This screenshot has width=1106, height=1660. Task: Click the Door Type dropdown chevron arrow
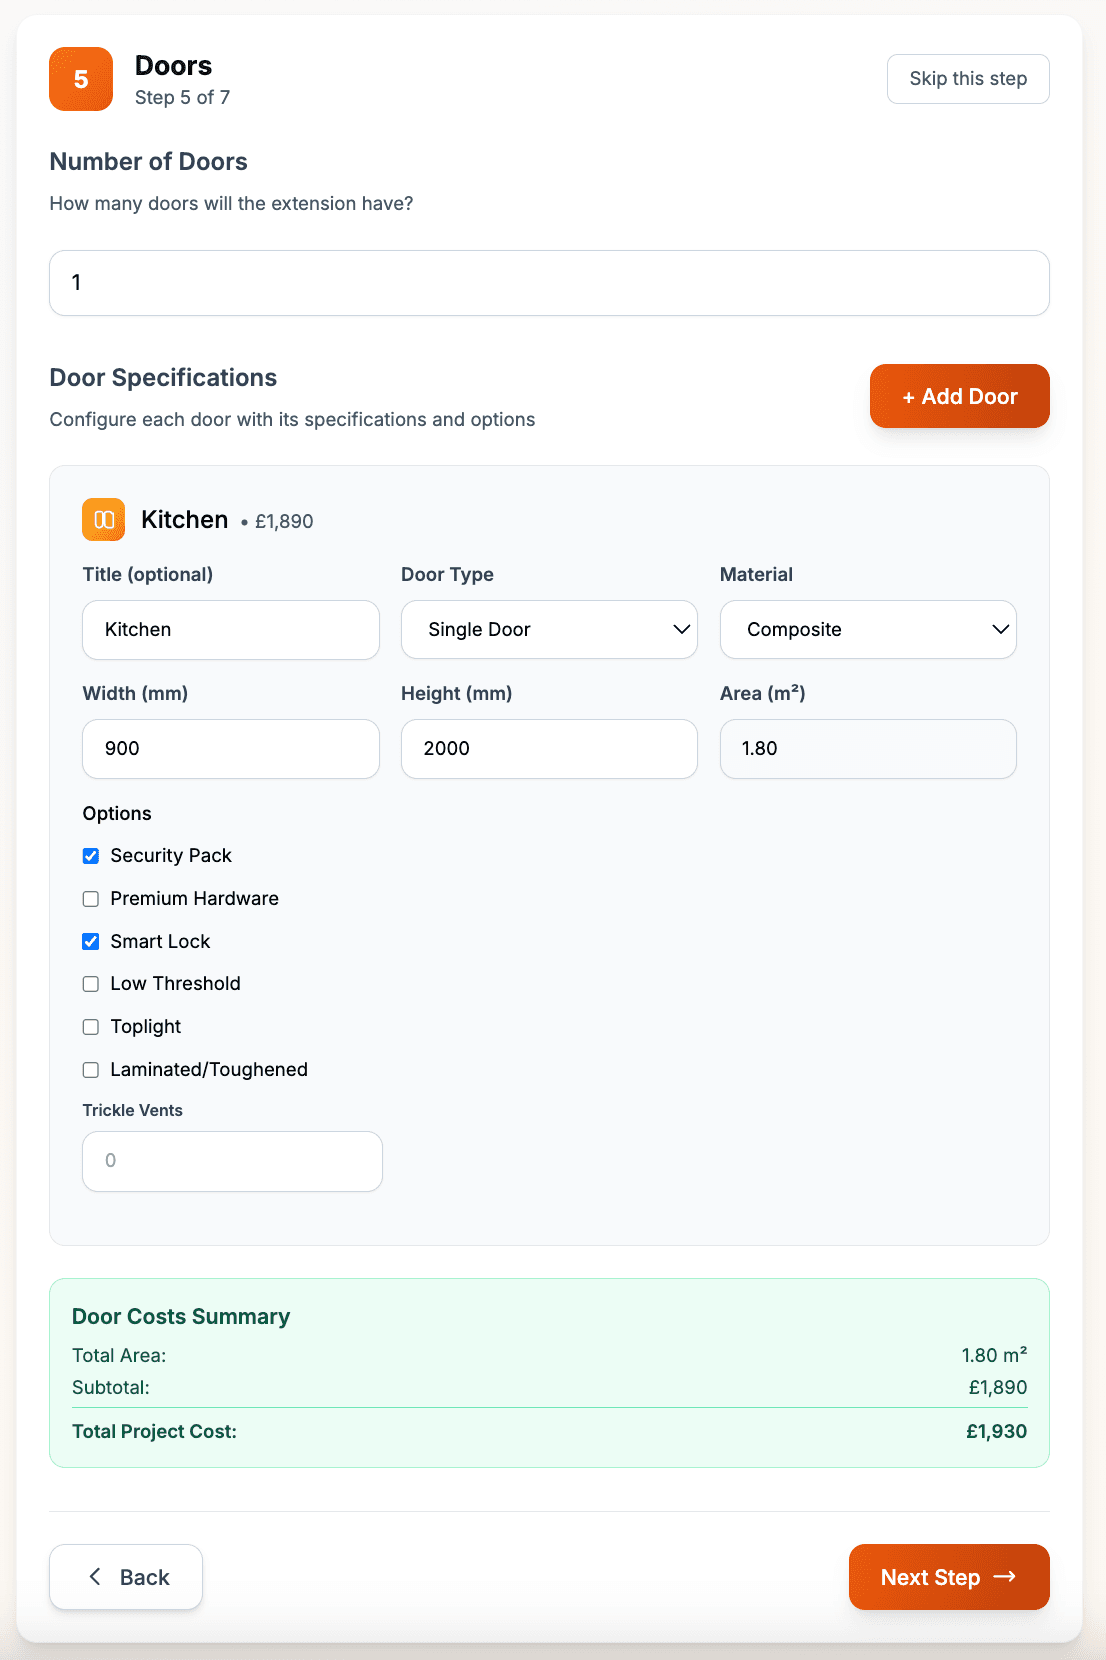681,630
